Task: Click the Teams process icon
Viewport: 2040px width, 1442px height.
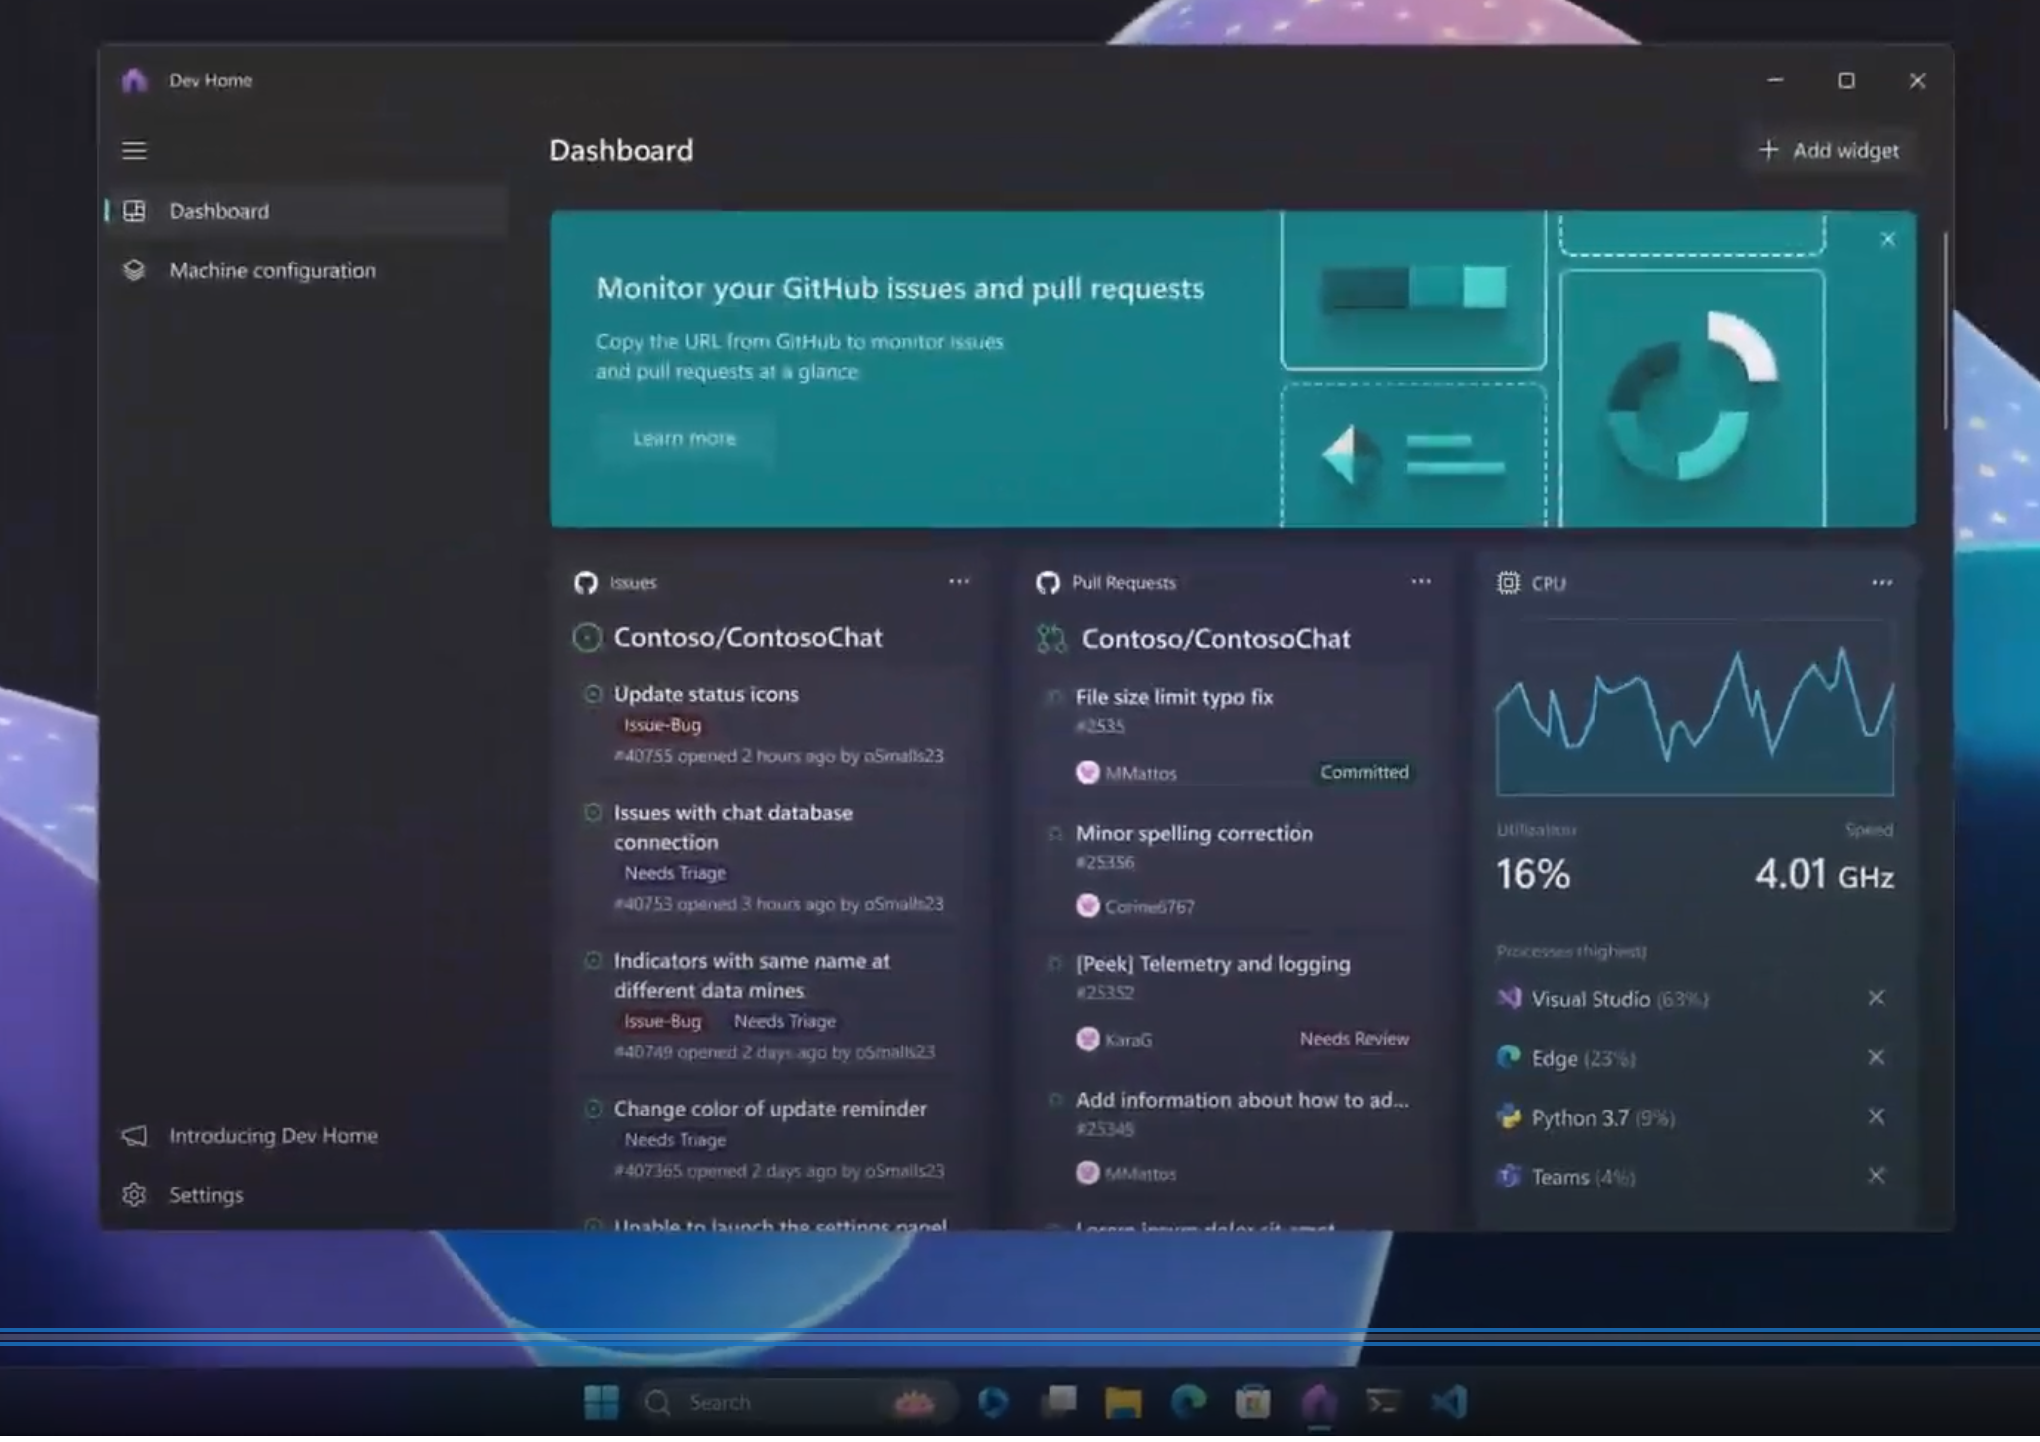Action: (1509, 1176)
